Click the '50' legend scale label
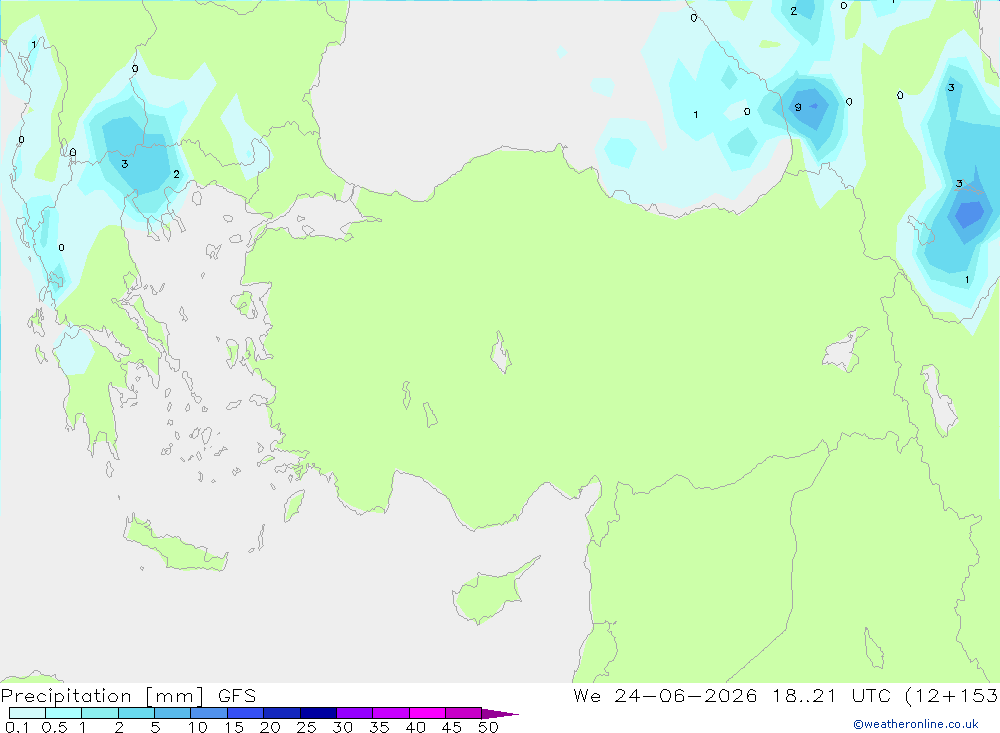The width and height of the screenshot is (1000, 733). pyautogui.click(x=489, y=727)
